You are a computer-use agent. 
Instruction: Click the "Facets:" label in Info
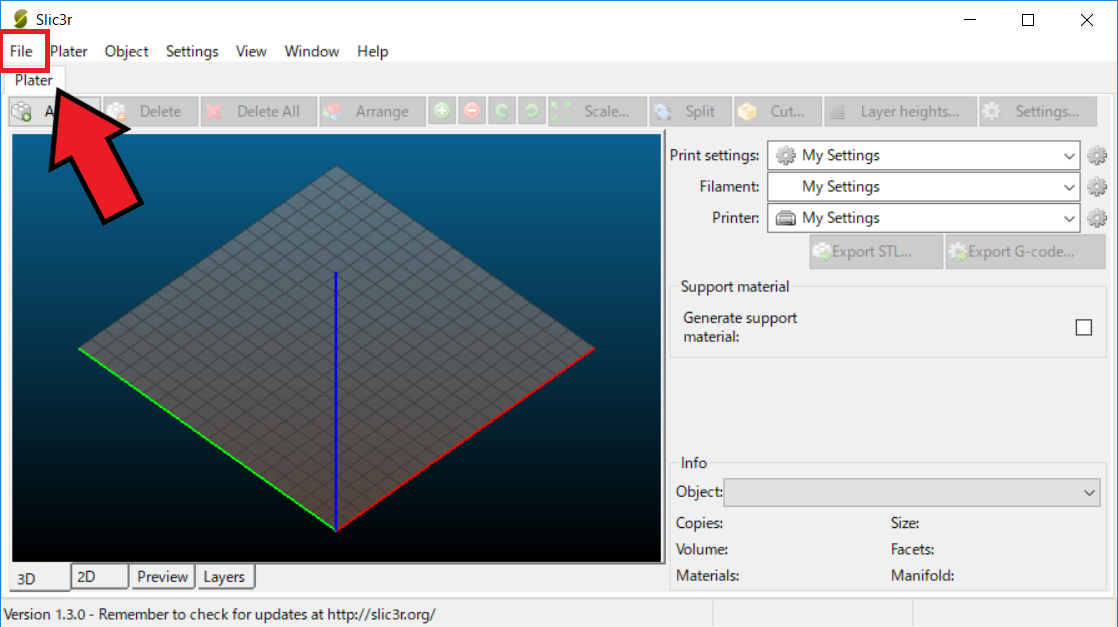click(913, 549)
